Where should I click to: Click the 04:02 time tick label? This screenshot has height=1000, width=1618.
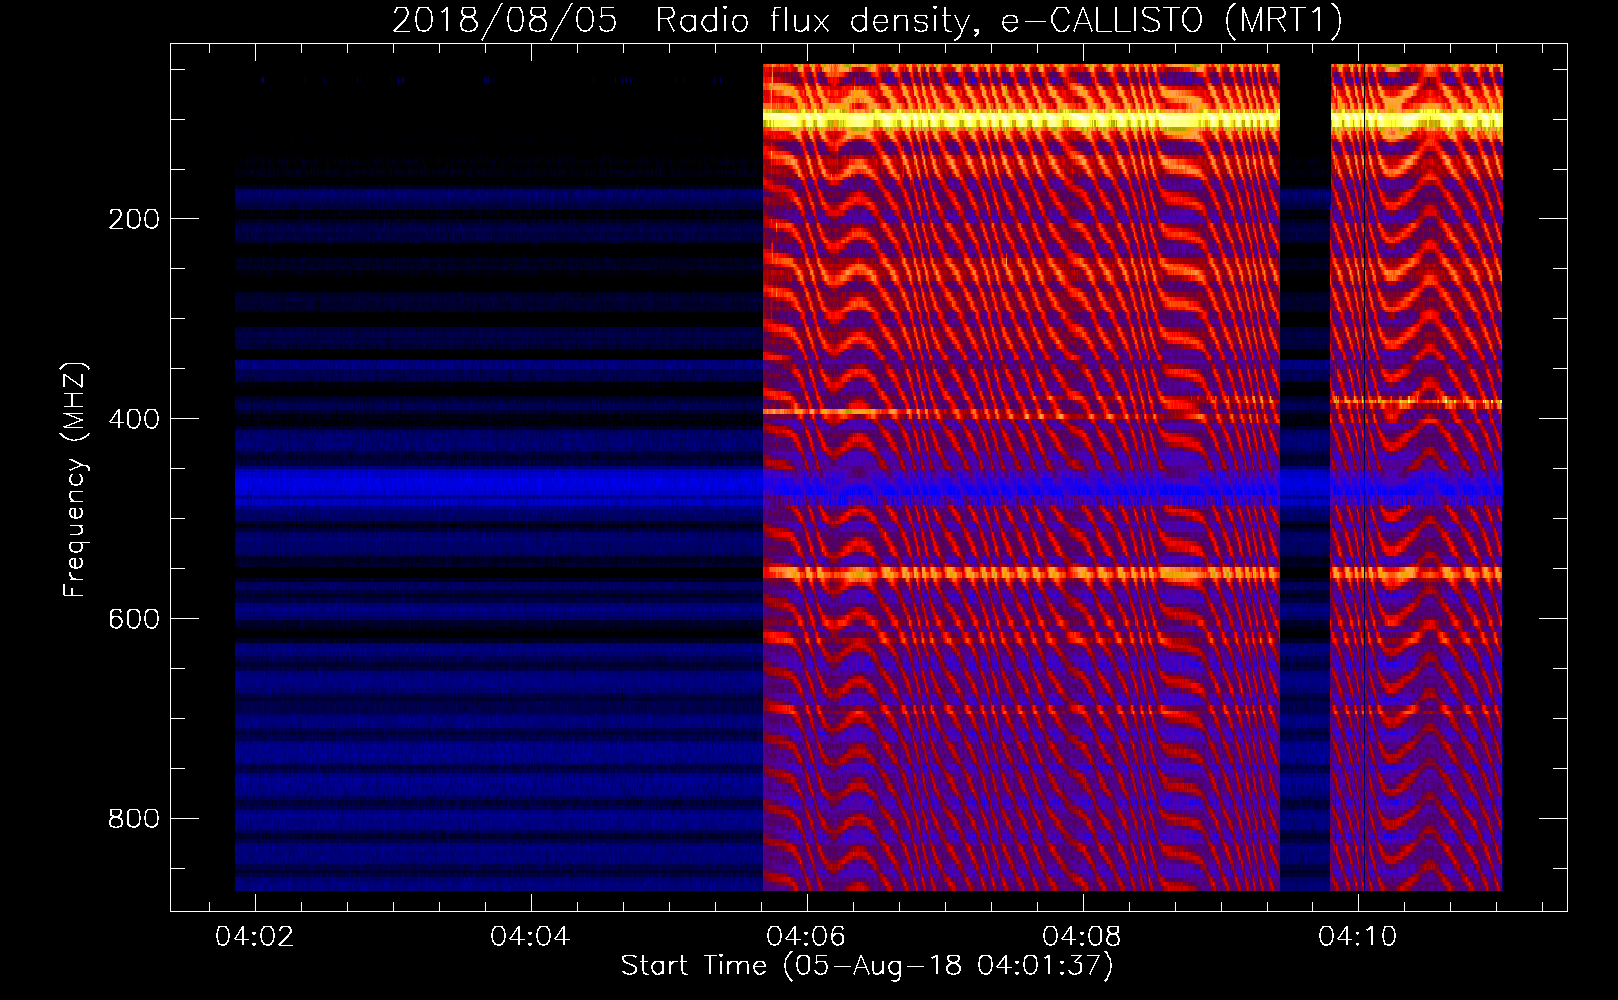pos(256,937)
